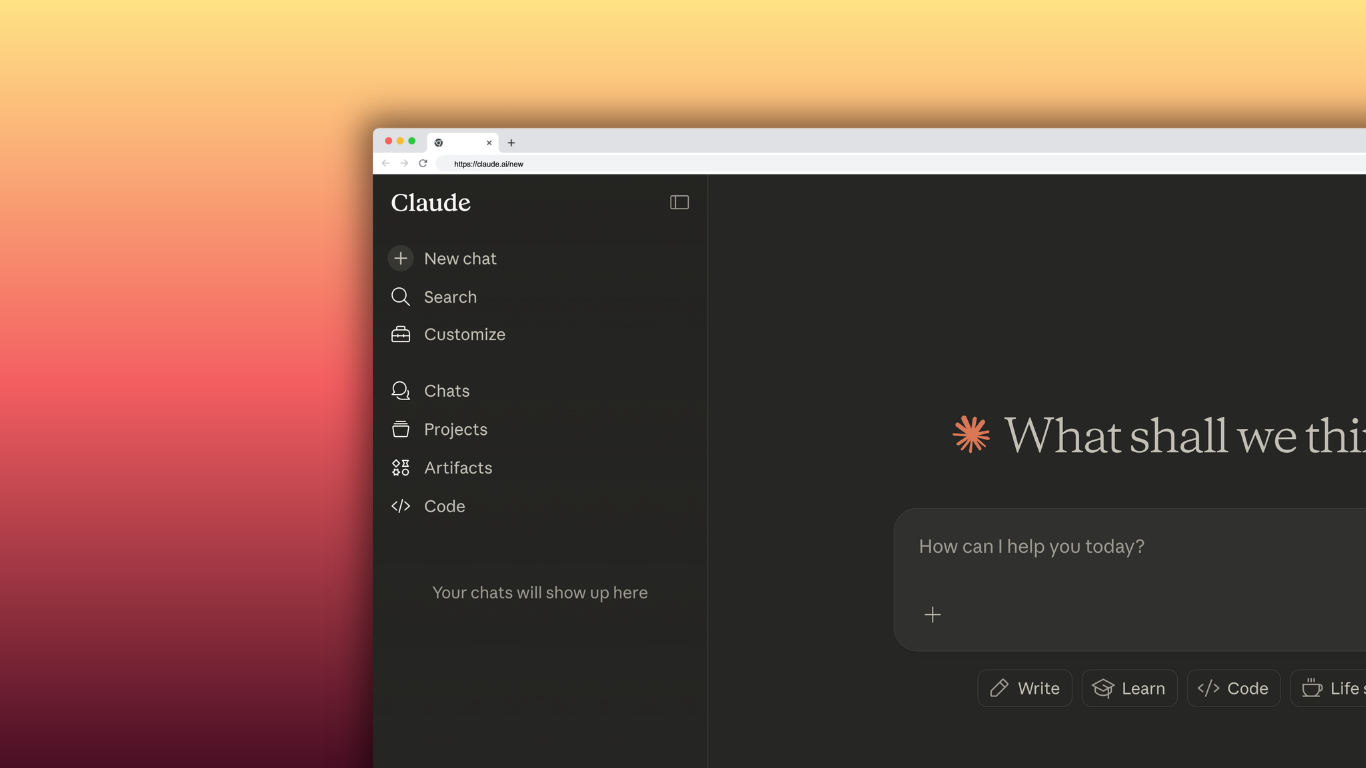
Task: Select the Learn suggestion chip
Action: (1129, 688)
